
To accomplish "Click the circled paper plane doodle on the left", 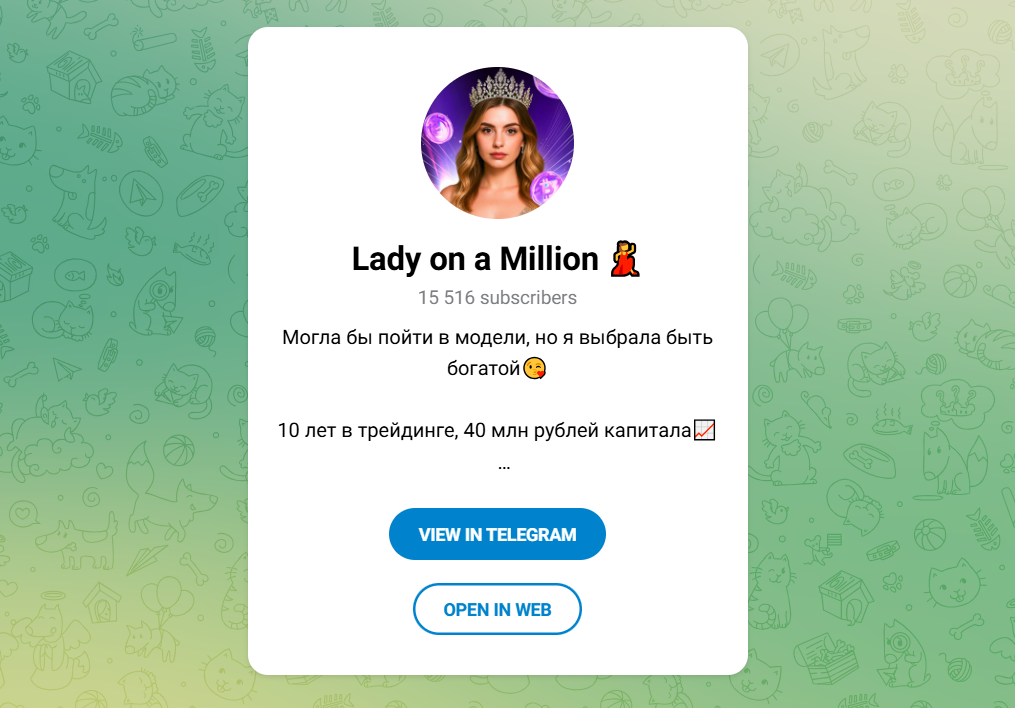I will [140, 193].
